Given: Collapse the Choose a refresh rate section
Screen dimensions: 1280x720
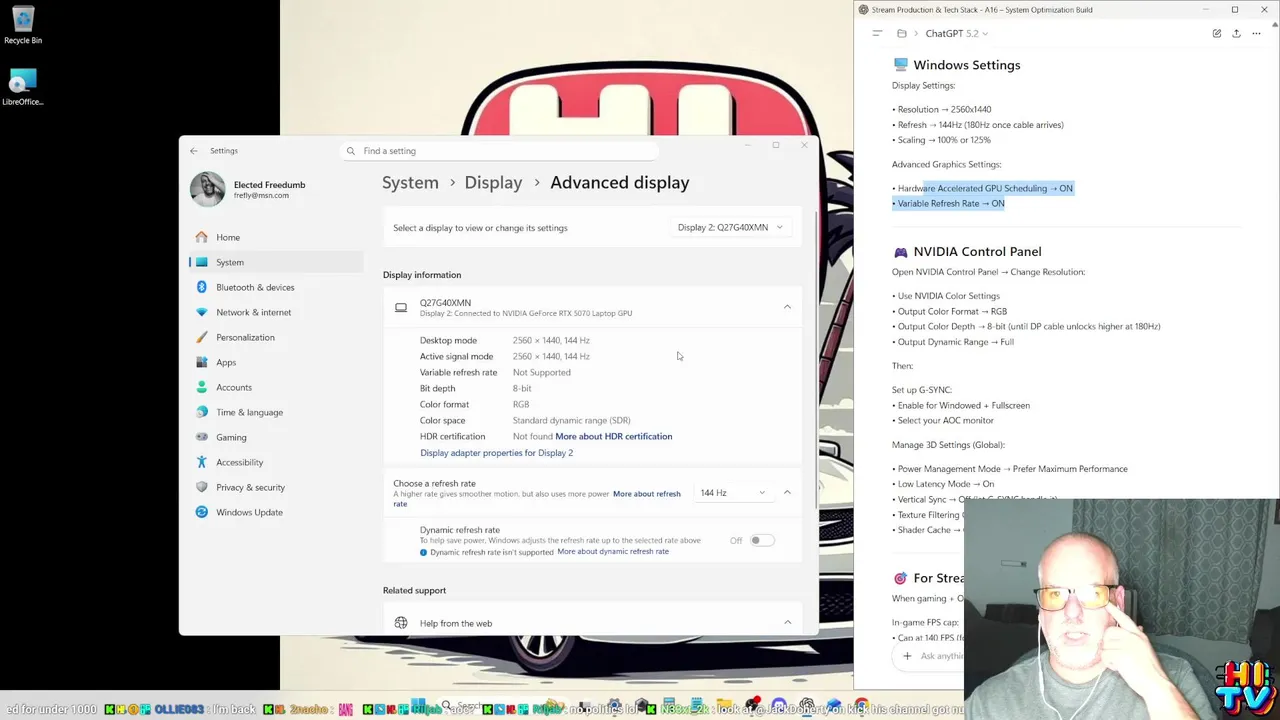Looking at the screenshot, I should pos(787,493).
